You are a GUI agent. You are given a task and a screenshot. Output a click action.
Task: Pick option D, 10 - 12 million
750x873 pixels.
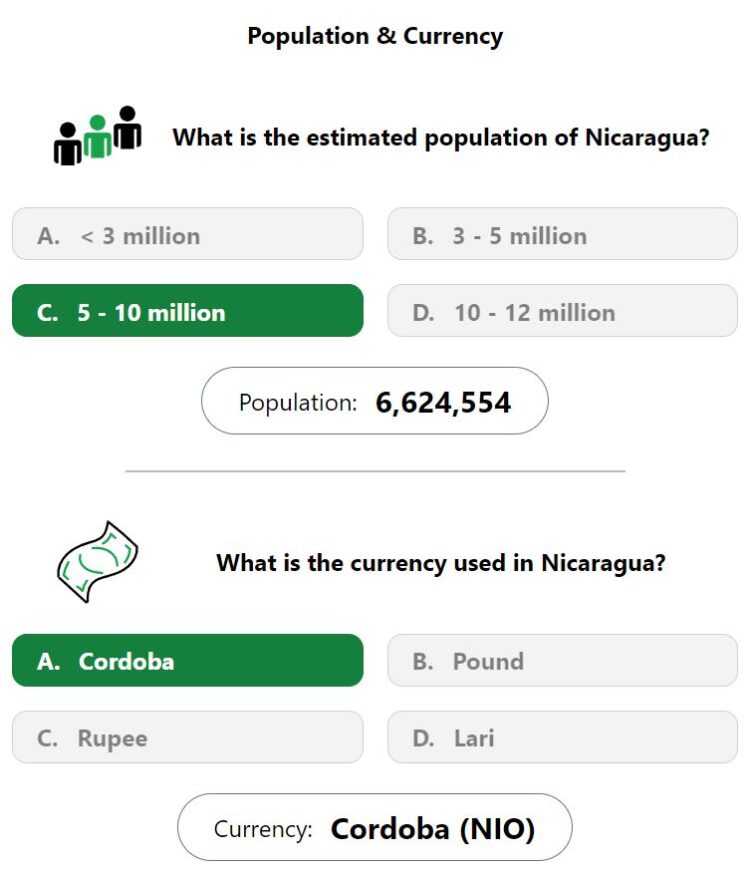coord(562,311)
